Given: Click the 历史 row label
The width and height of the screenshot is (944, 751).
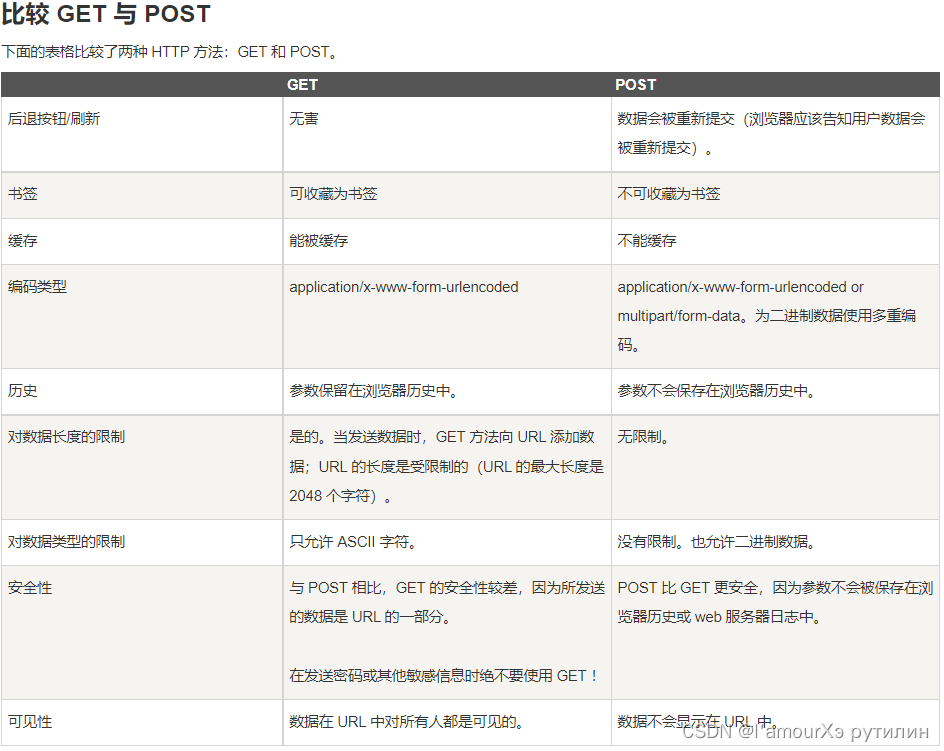Looking at the screenshot, I should point(22,391).
